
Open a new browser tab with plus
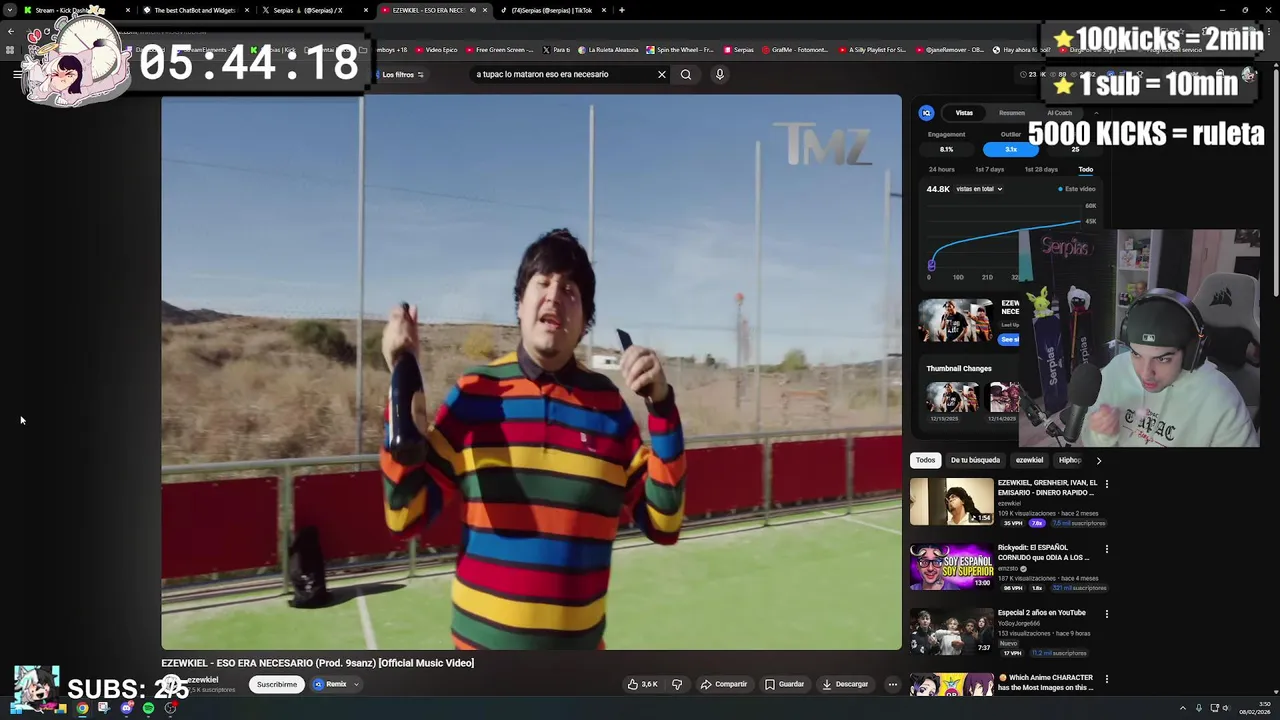pos(622,10)
